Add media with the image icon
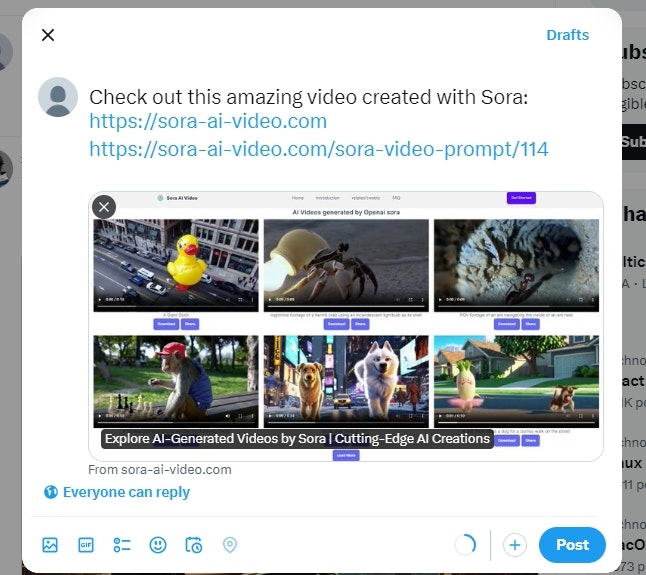Viewport: 646px width, 575px height. tap(50, 545)
